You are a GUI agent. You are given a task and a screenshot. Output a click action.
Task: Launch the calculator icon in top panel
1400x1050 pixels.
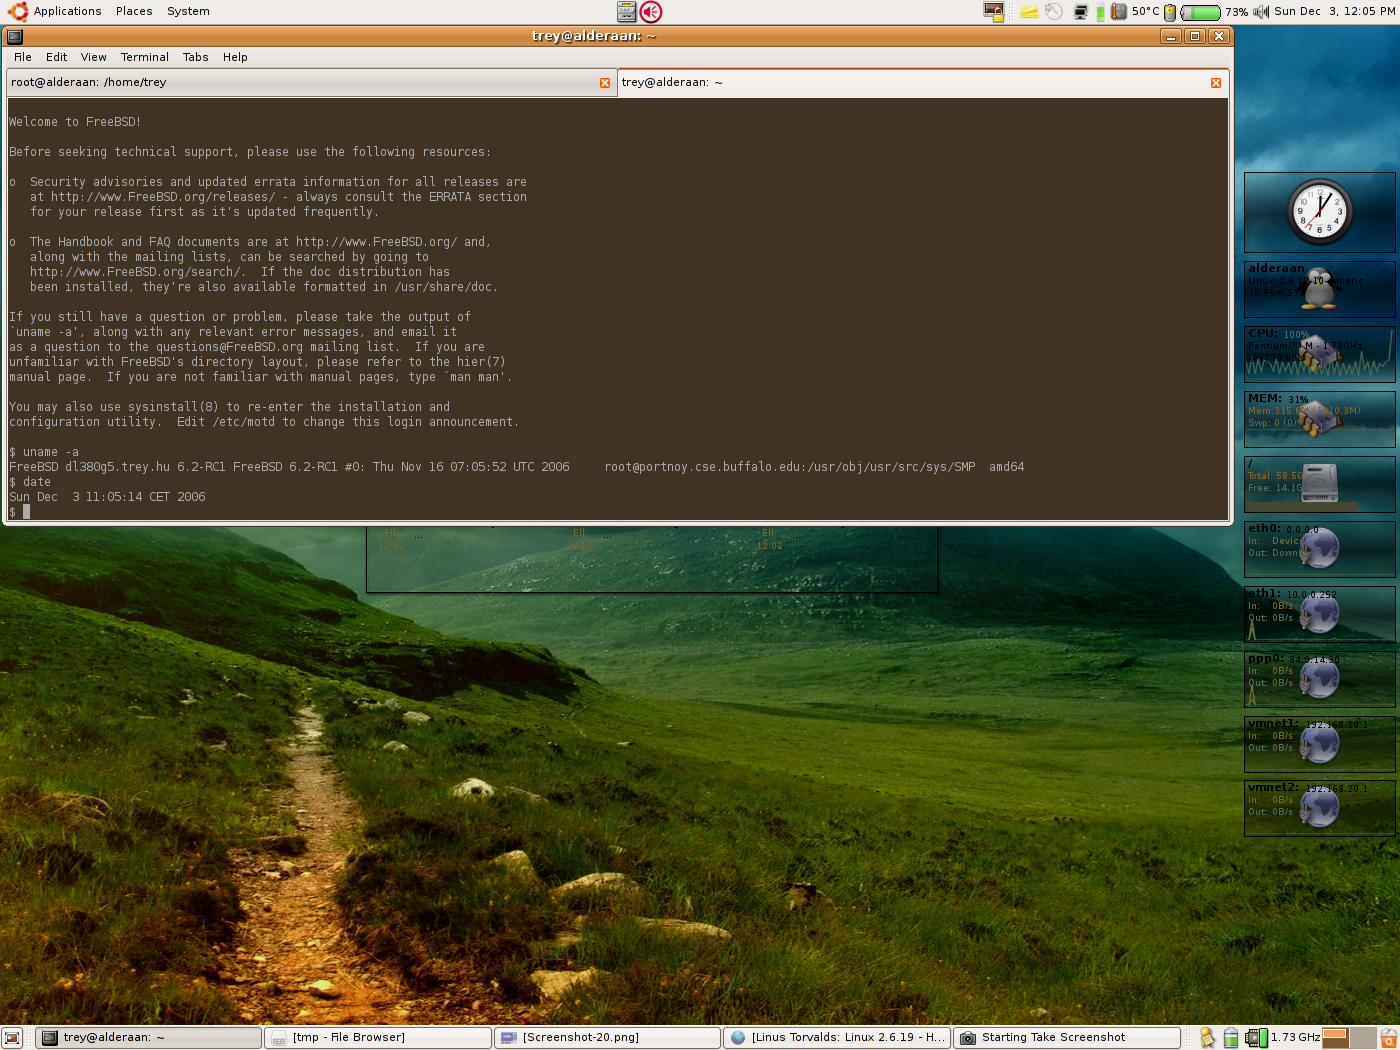coord(627,11)
